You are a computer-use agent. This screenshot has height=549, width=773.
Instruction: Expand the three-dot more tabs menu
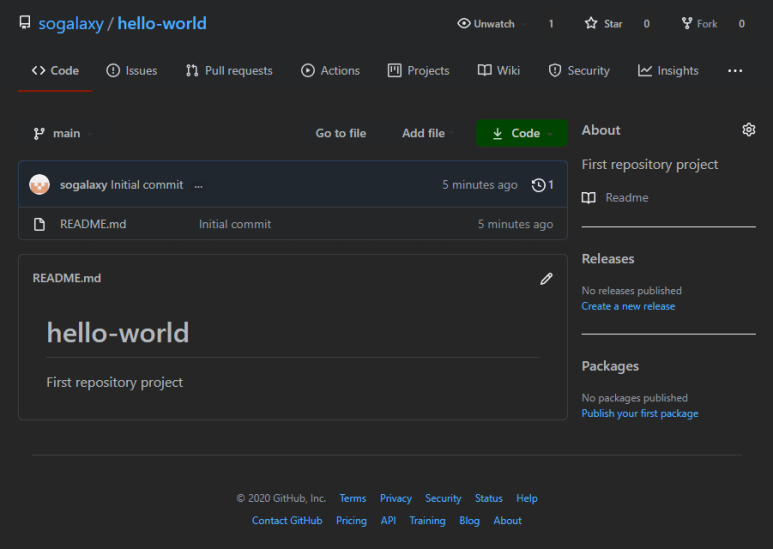pos(735,70)
